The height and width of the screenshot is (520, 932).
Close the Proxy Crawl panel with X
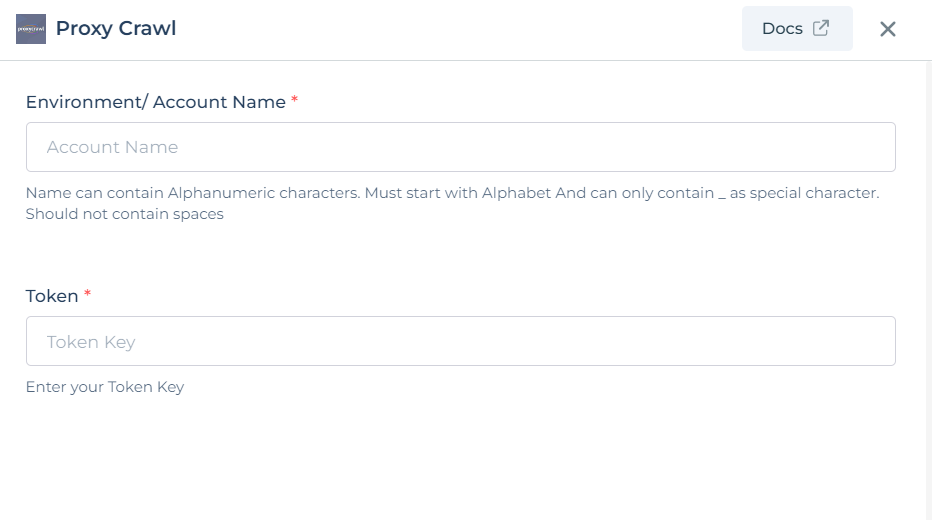click(x=887, y=29)
